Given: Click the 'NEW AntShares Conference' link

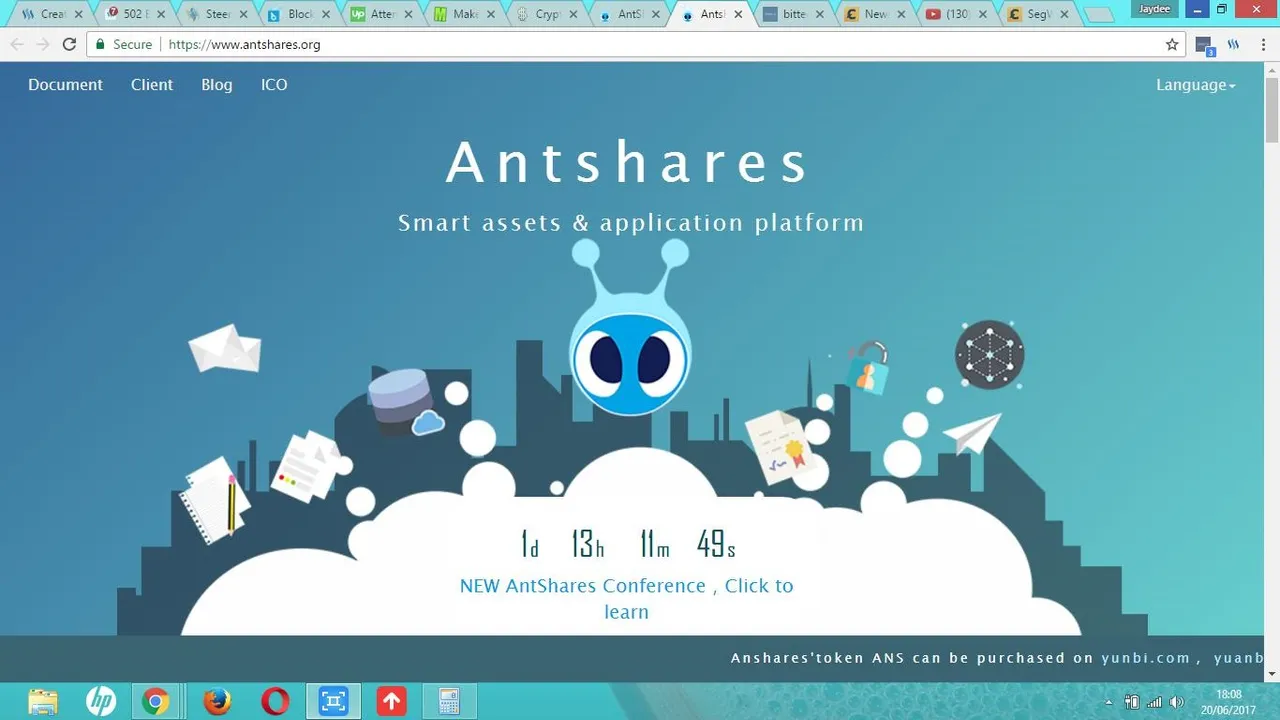Looking at the screenshot, I should (x=626, y=598).
